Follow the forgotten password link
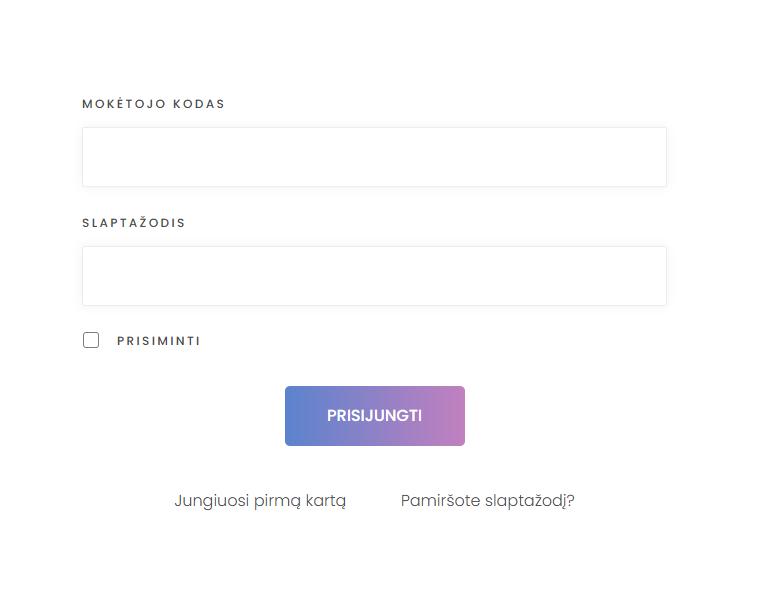 coord(487,501)
